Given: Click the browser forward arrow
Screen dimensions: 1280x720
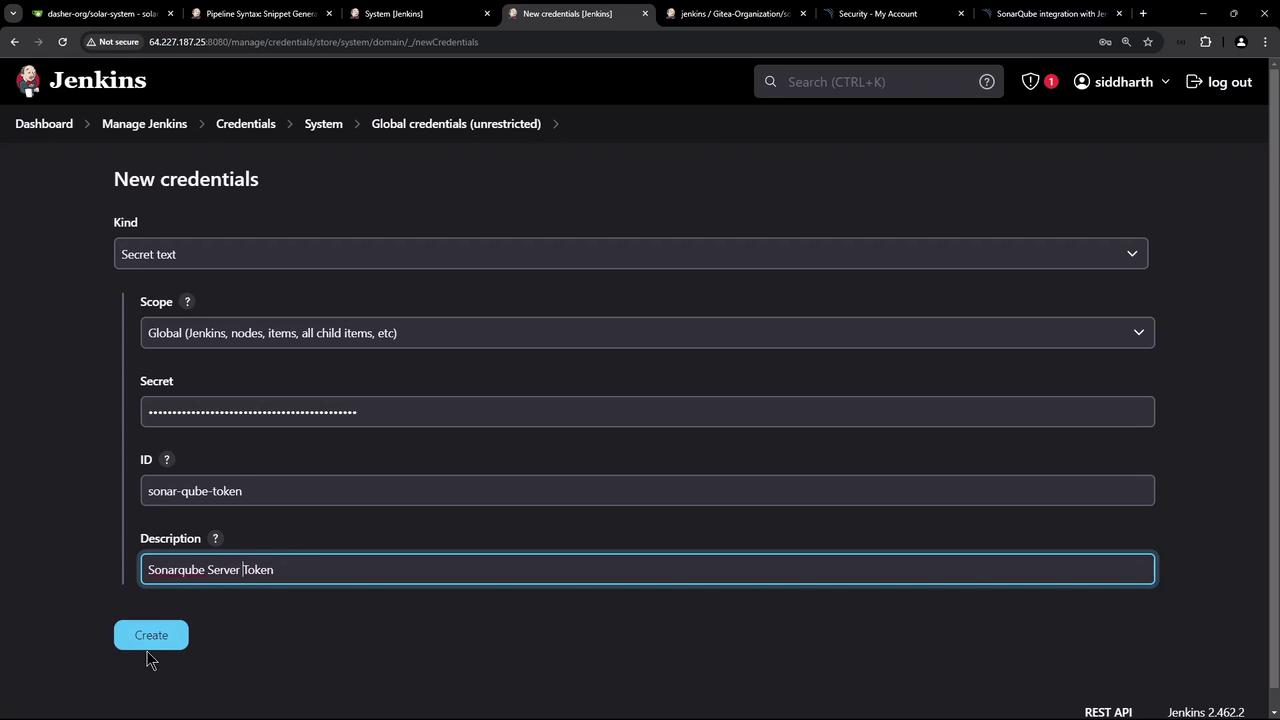Looking at the screenshot, I should pyautogui.click(x=39, y=42).
